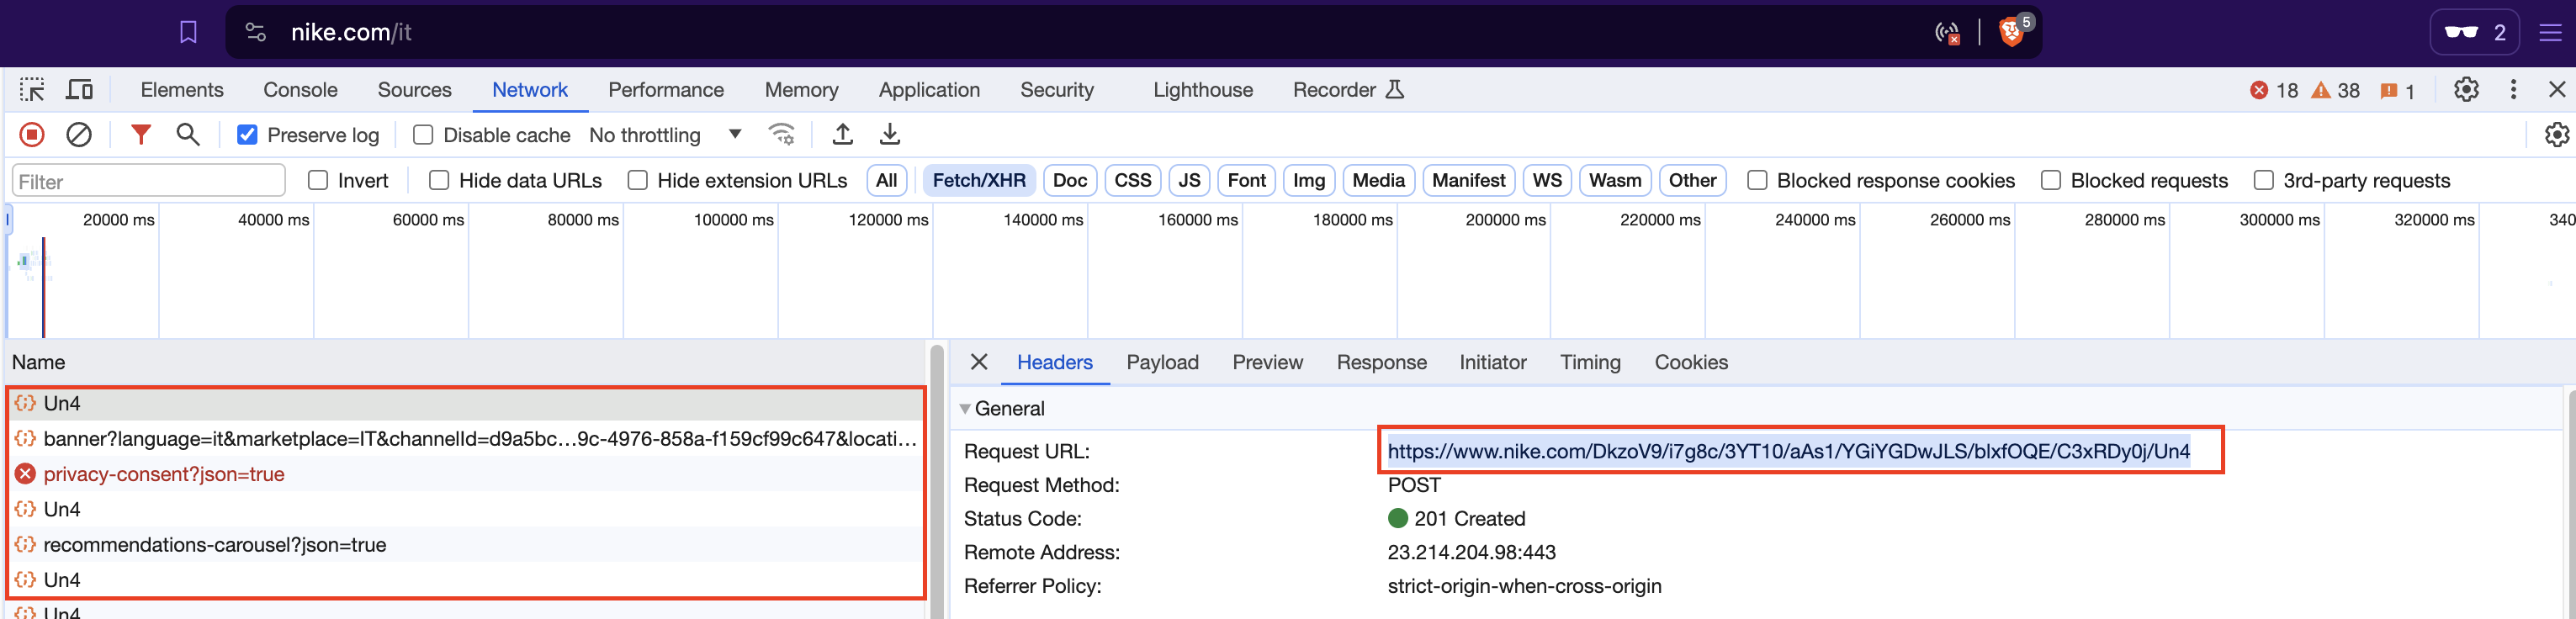Open the No throttling dropdown
The image size is (2576, 619).
[x=665, y=135]
